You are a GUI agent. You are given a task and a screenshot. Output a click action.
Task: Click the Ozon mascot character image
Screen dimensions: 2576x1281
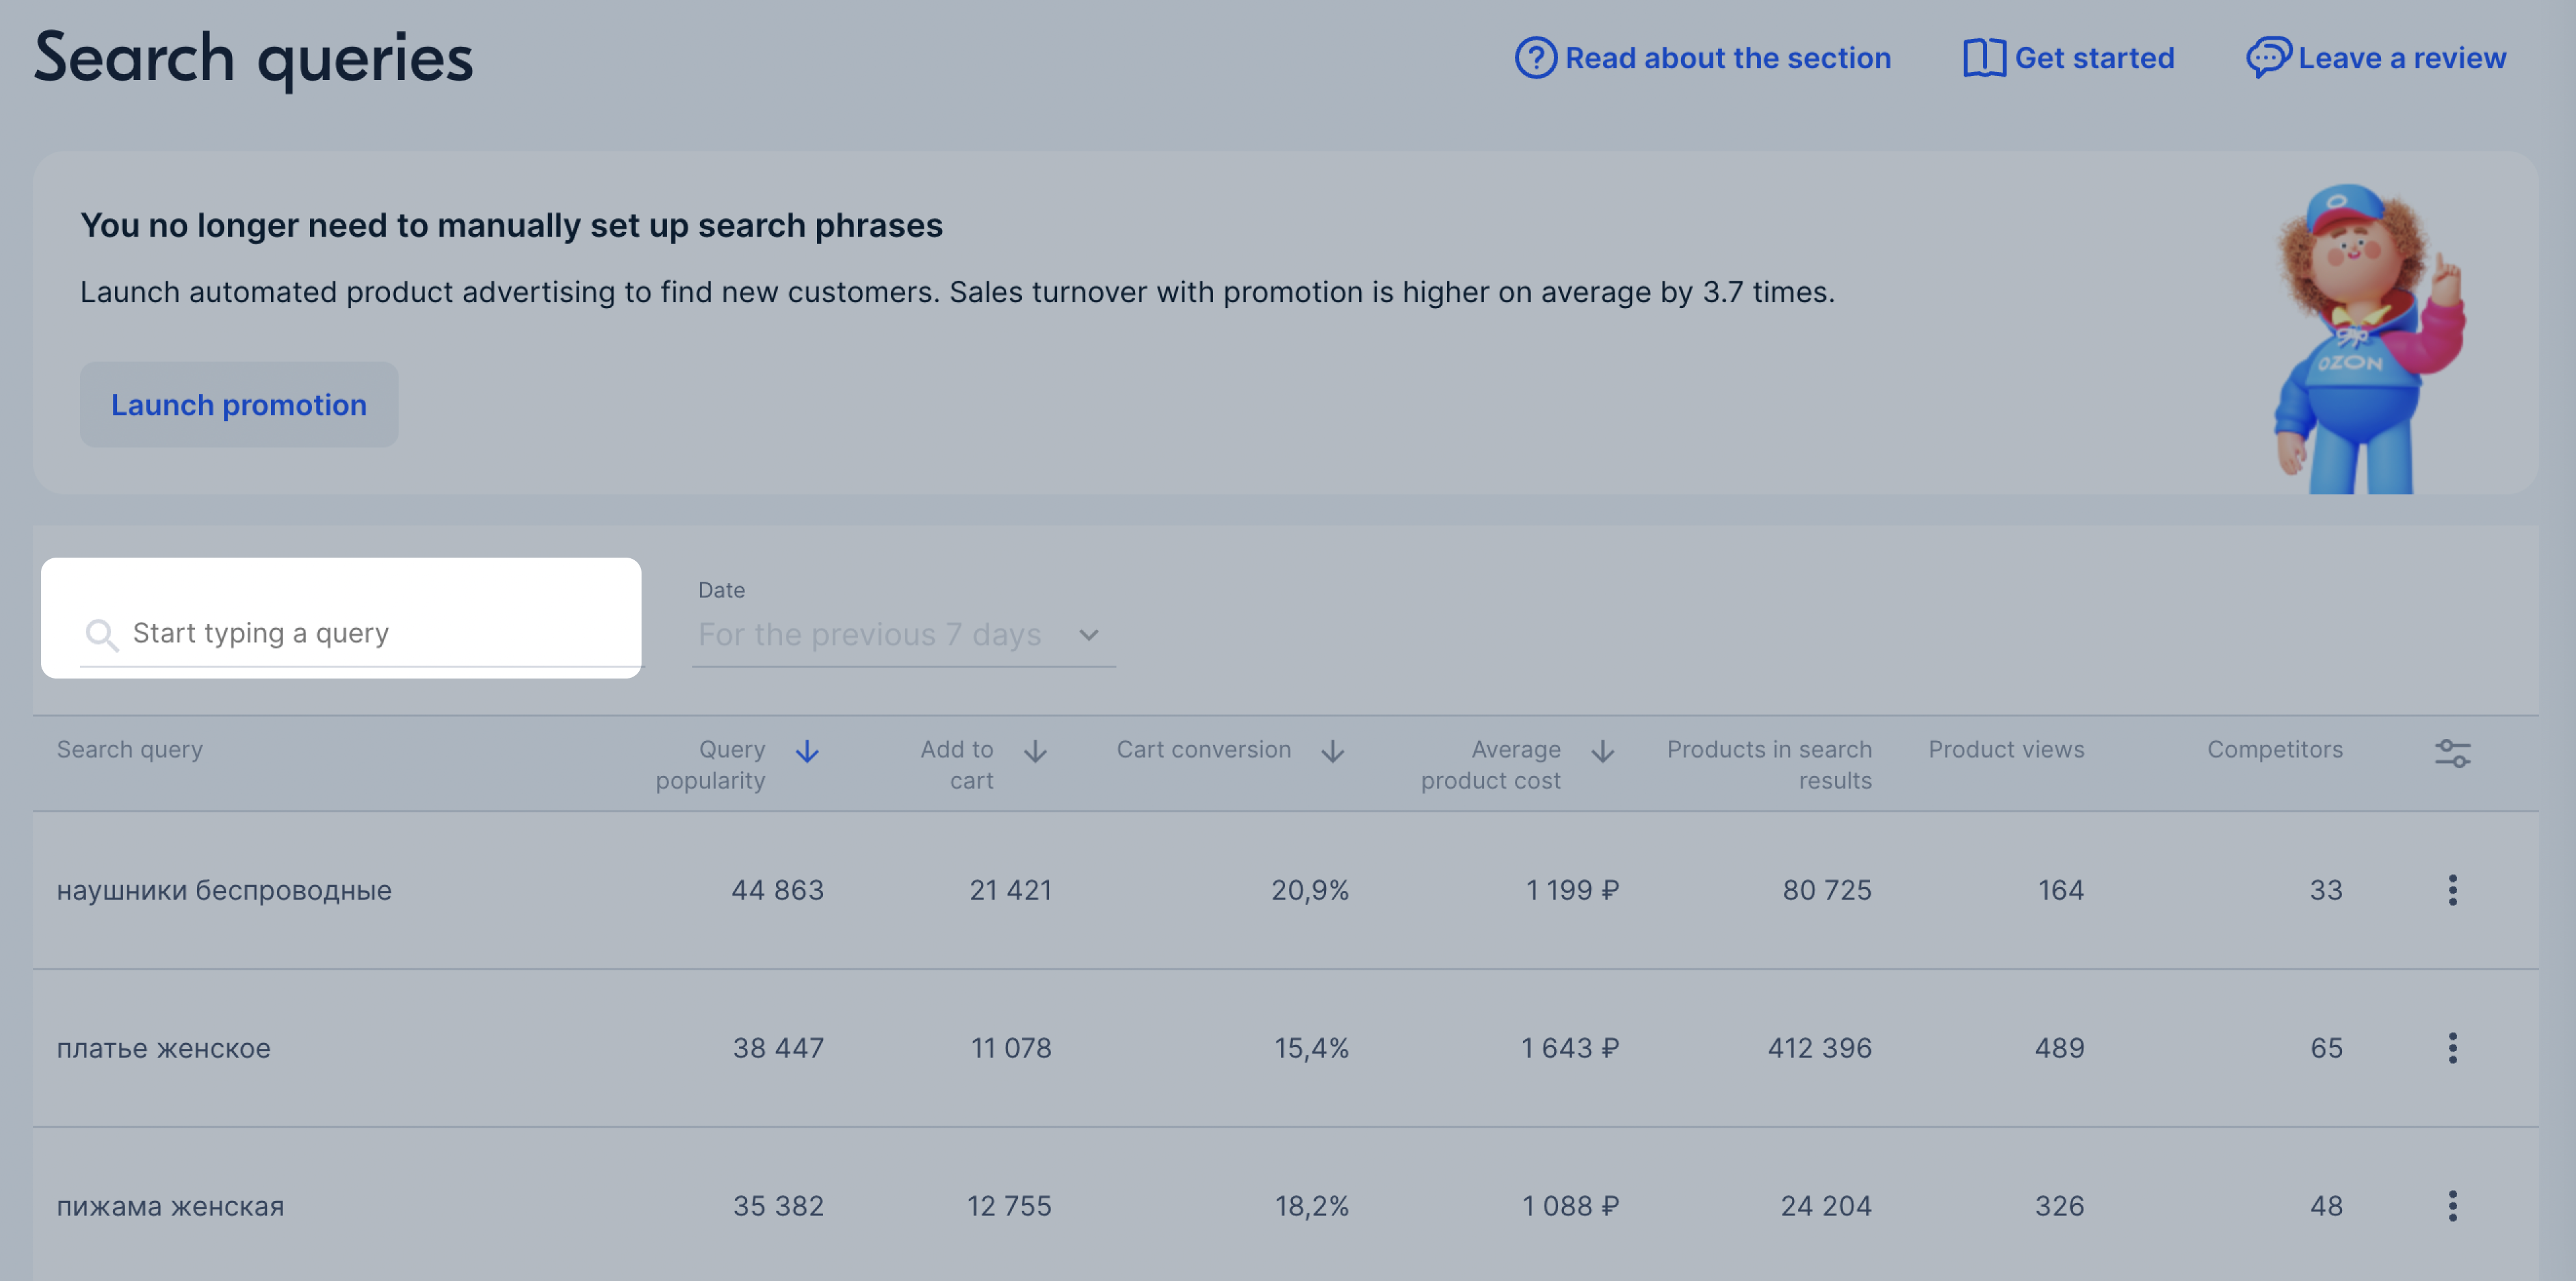point(2369,338)
